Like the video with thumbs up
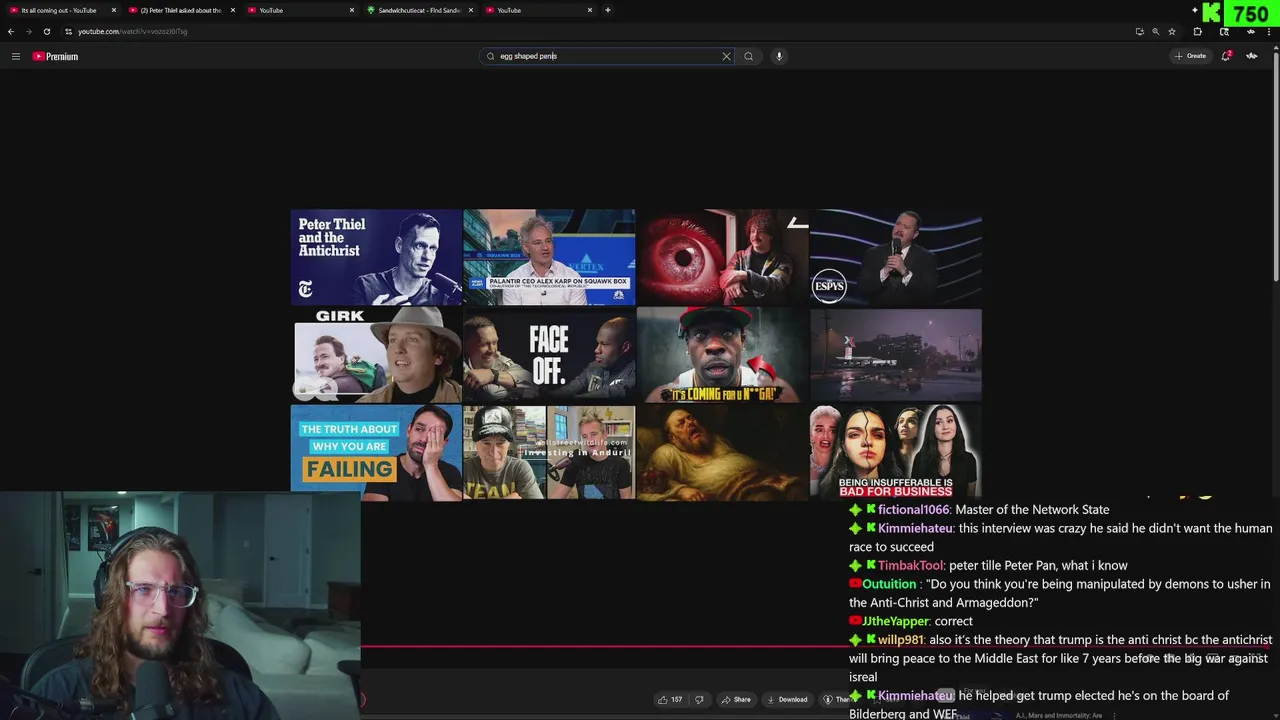 [669, 699]
